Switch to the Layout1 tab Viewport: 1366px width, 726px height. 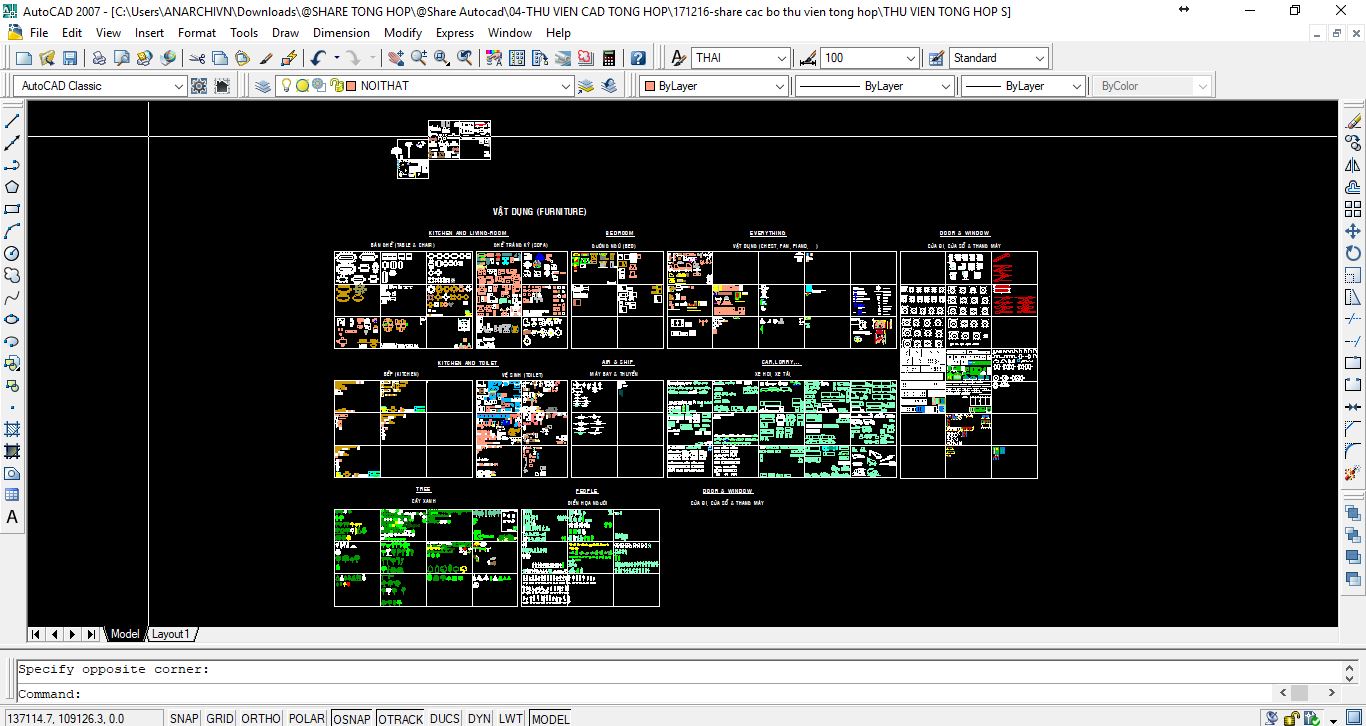pyautogui.click(x=171, y=634)
